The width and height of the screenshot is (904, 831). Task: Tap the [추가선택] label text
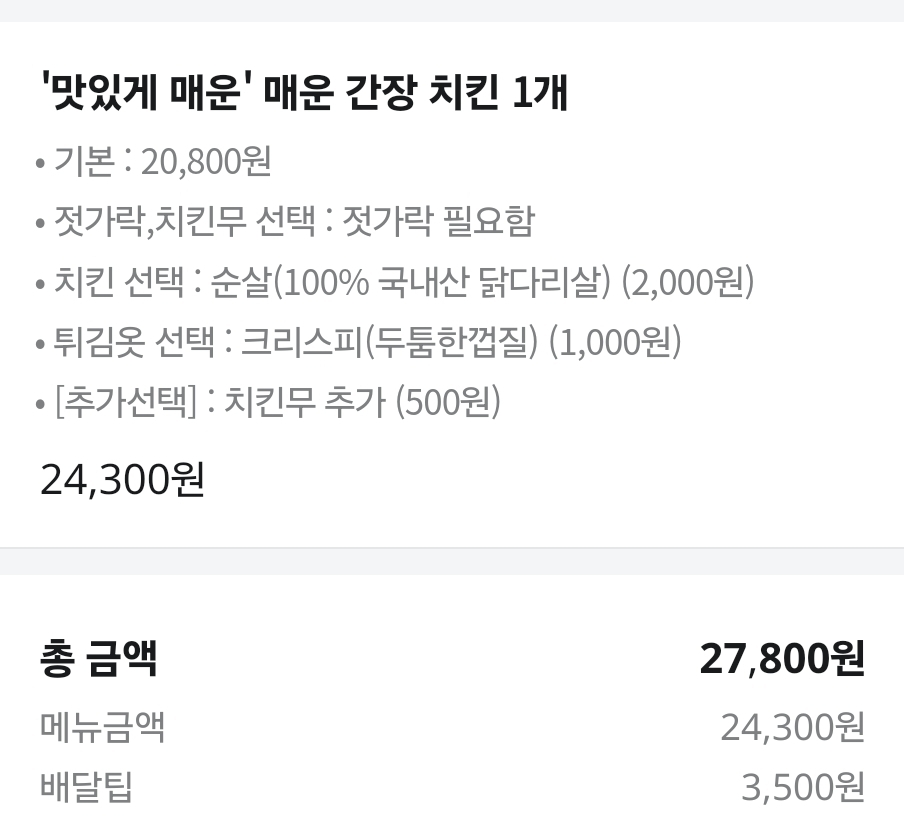[126, 402]
